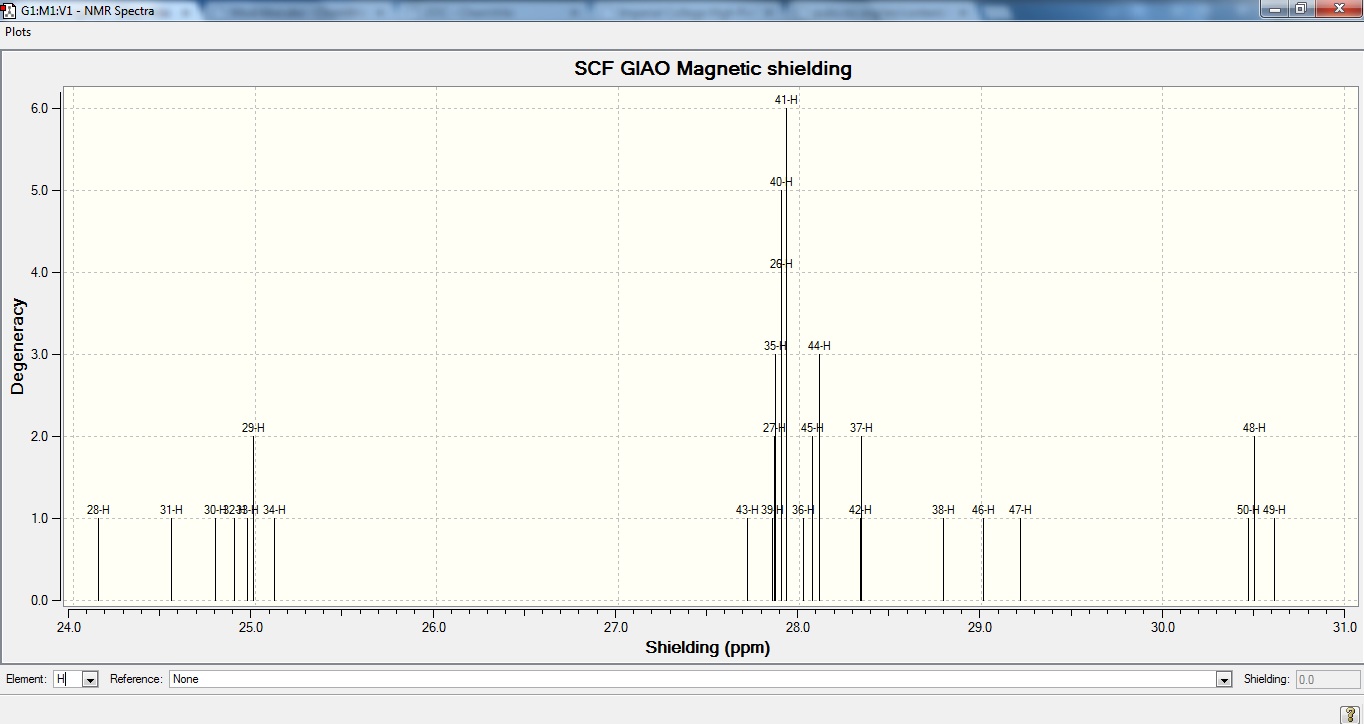Screen dimensions: 1364x724
Task: Select the 26-H peak label
Action: pyautogui.click(x=781, y=264)
